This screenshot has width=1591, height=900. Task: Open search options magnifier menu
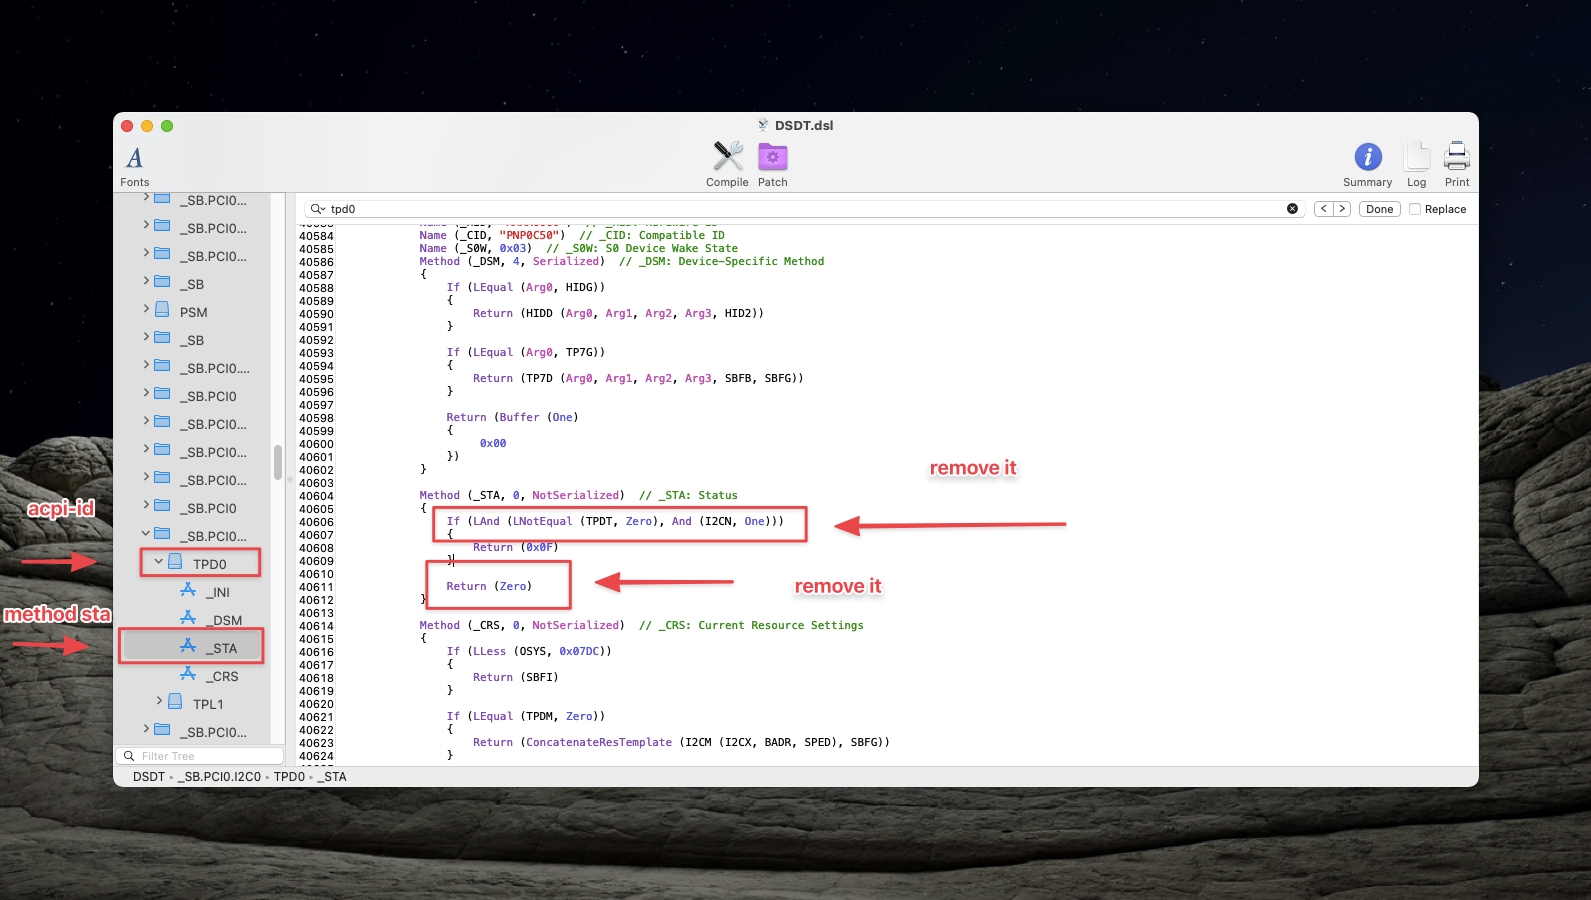coord(317,209)
